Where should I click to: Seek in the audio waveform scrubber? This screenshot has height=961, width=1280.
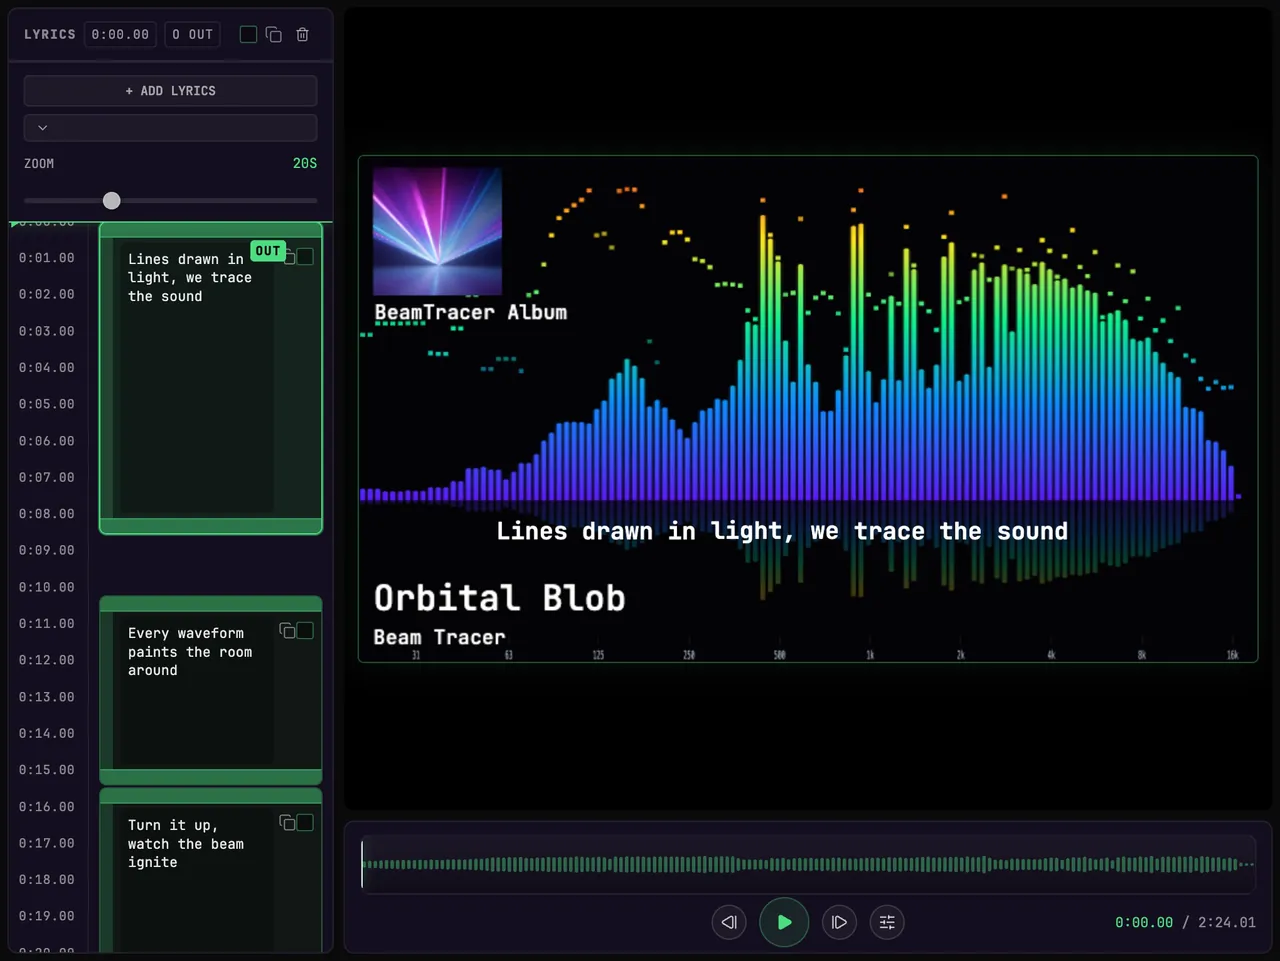coord(808,864)
